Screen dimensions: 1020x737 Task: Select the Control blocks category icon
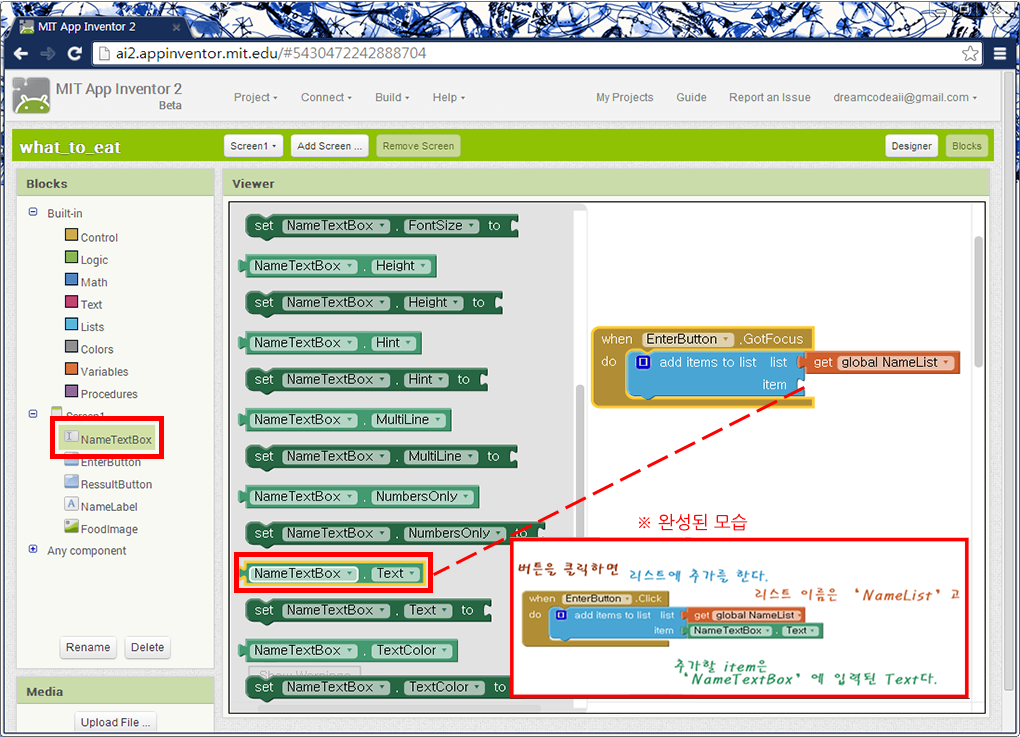pos(72,235)
